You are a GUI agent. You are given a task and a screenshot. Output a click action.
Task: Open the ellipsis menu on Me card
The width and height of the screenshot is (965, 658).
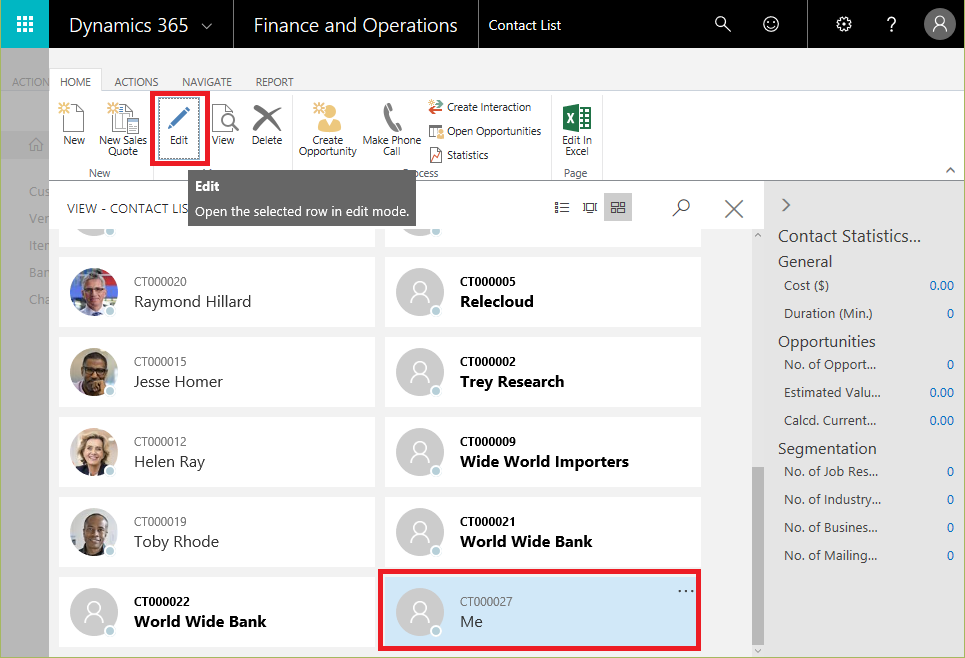point(686,591)
